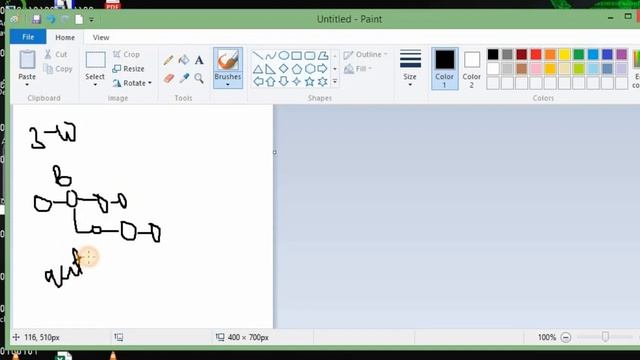Pick the pink color swatch
The height and width of the screenshot is (360, 640).
tap(536, 69)
